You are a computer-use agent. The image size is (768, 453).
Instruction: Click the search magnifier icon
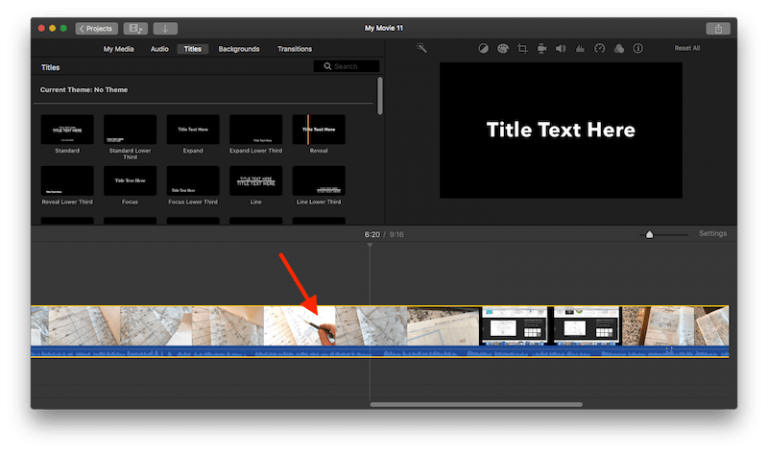click(327, 66)
